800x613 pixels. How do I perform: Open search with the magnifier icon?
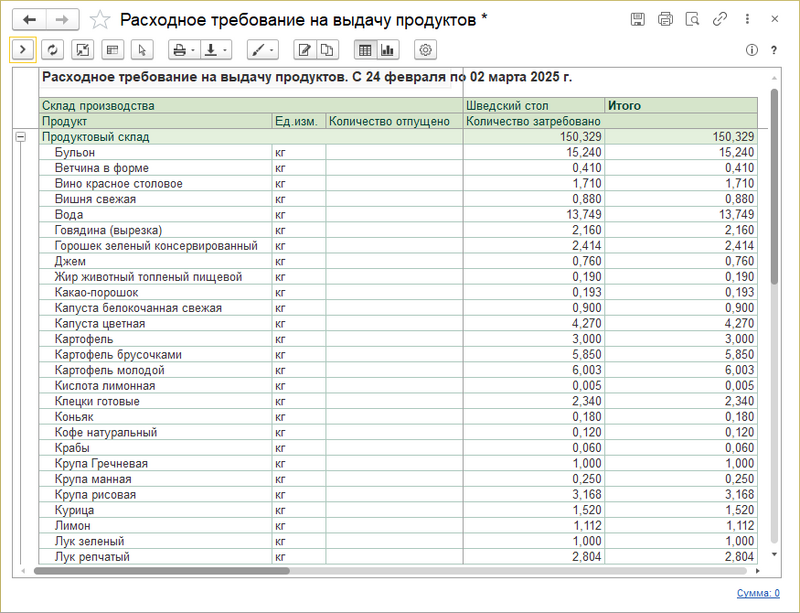pos(692,17)
